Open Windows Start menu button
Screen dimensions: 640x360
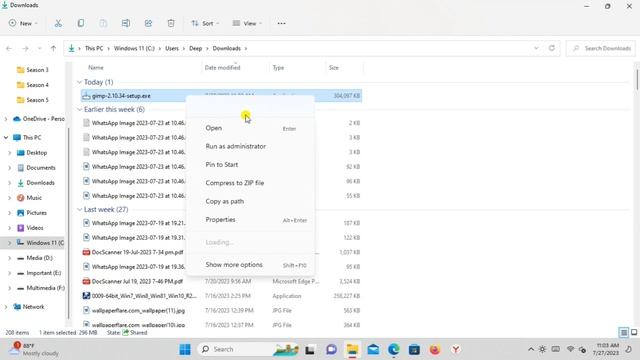(185, 349)
